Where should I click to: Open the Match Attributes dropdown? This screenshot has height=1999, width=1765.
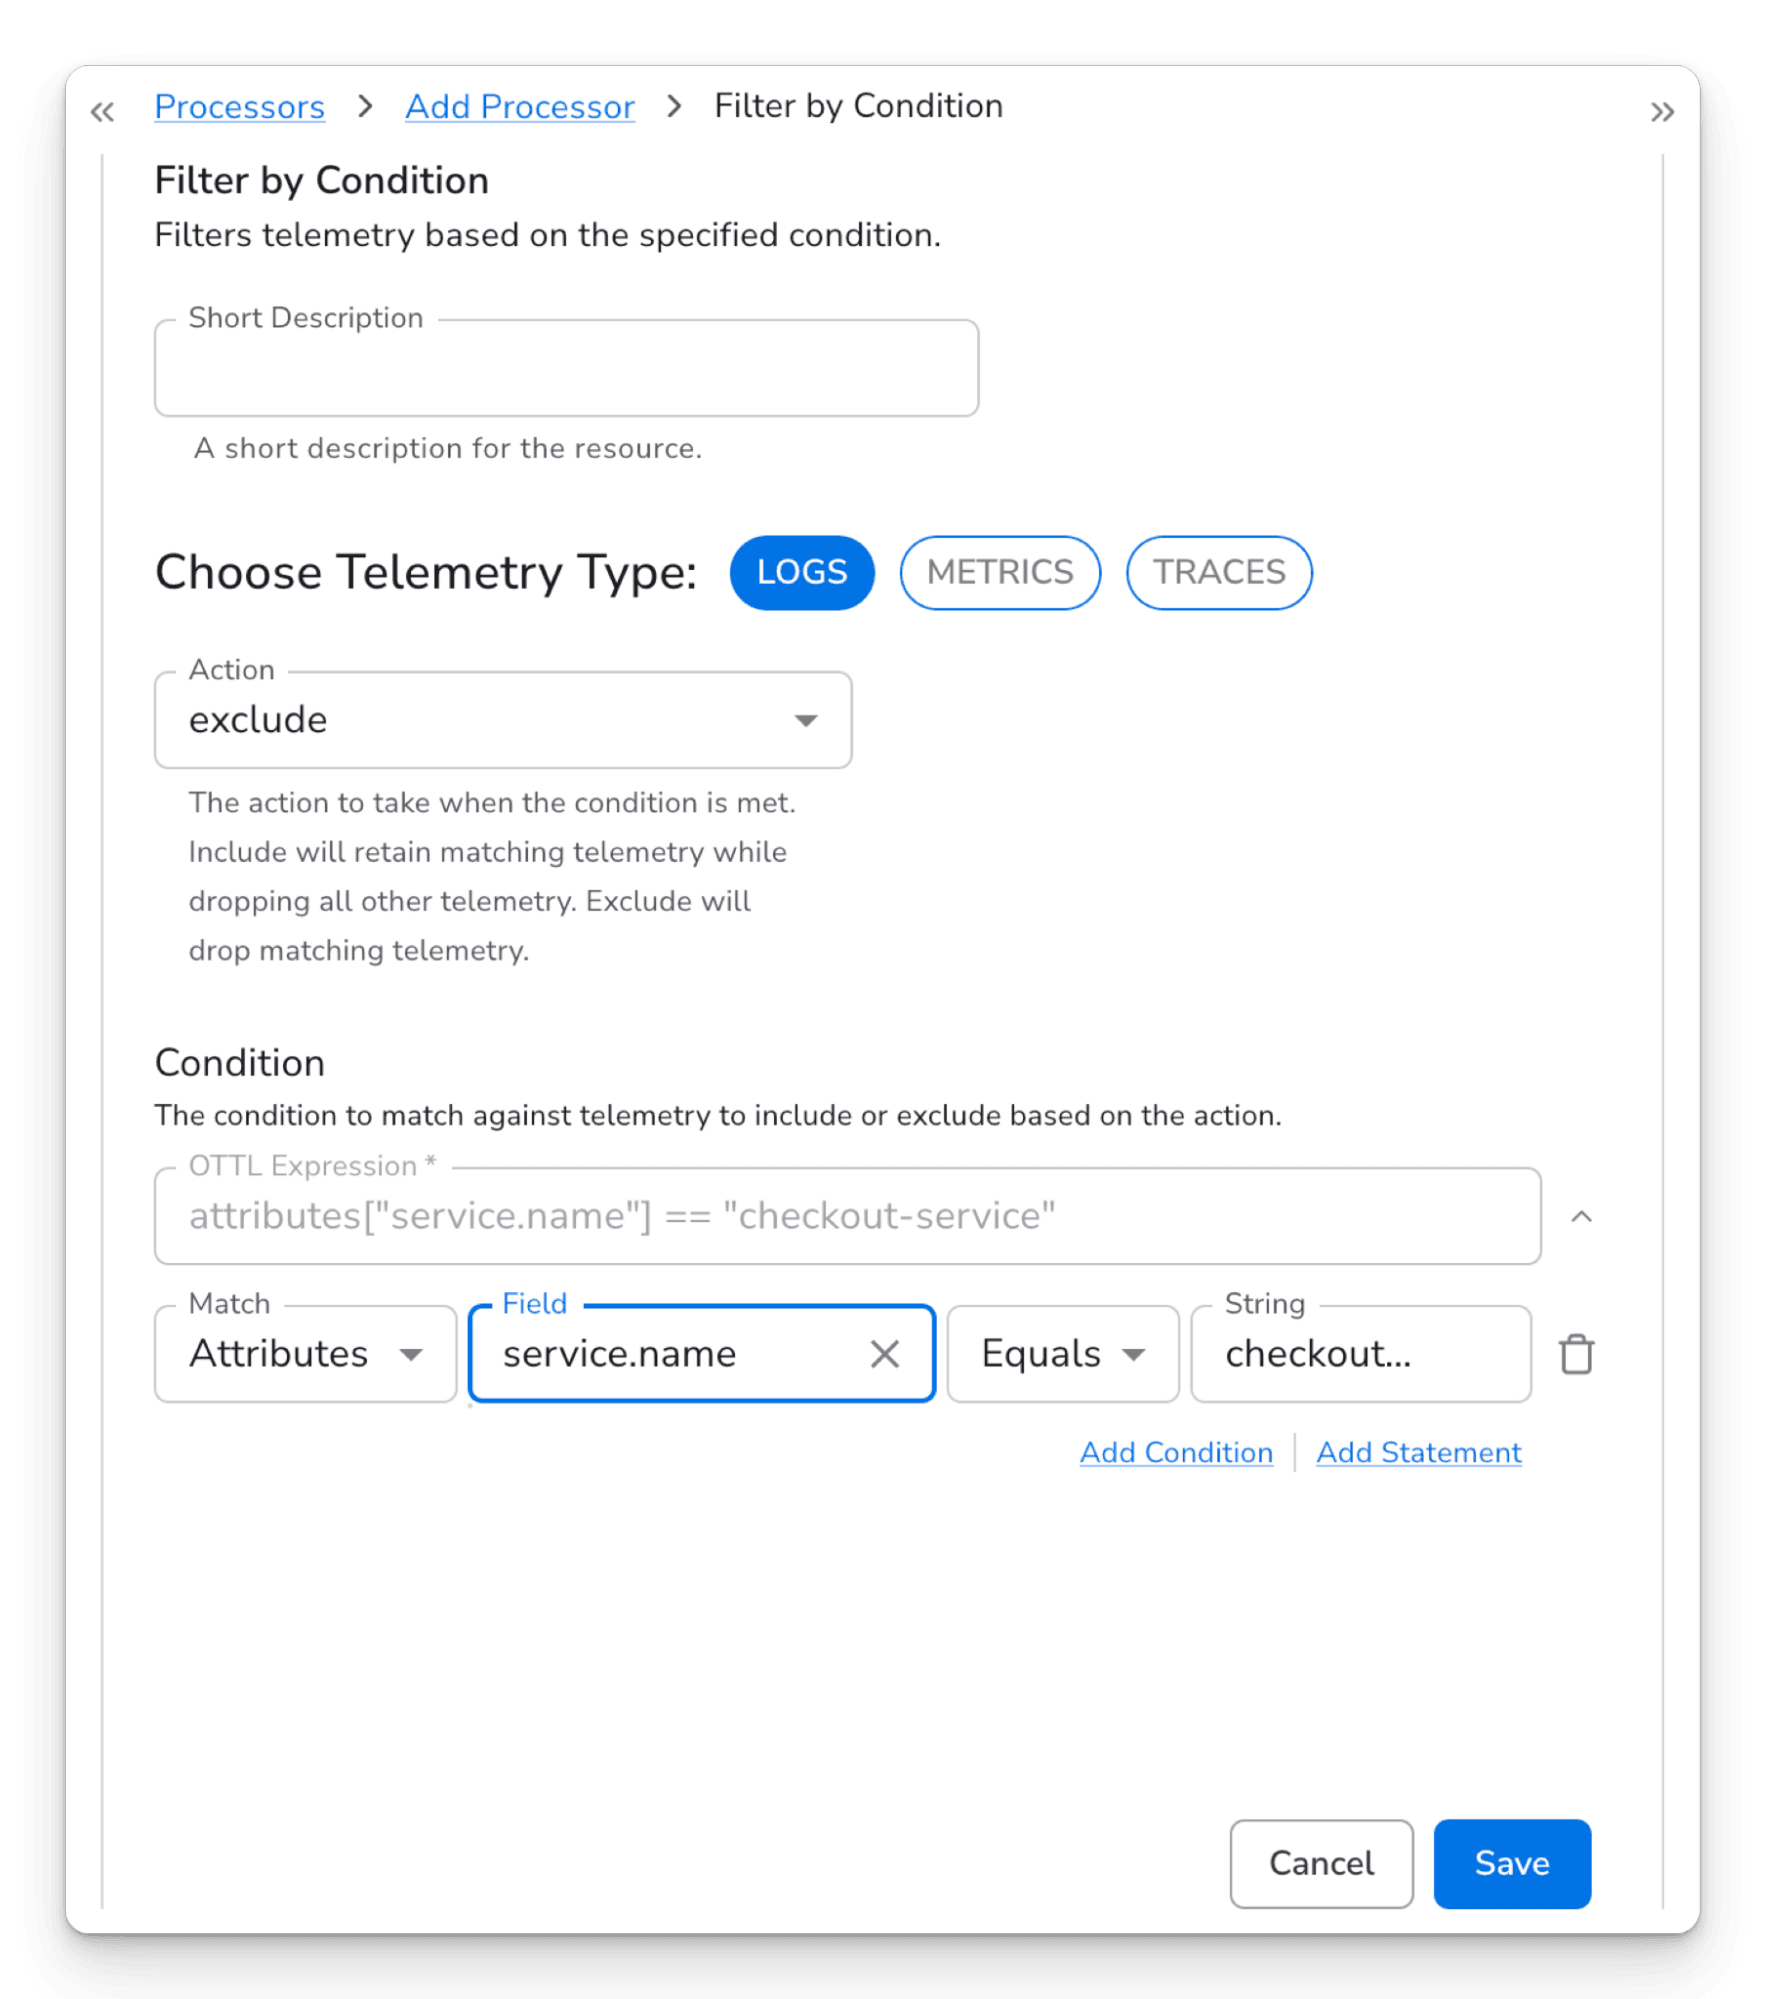coord(306,1354)
